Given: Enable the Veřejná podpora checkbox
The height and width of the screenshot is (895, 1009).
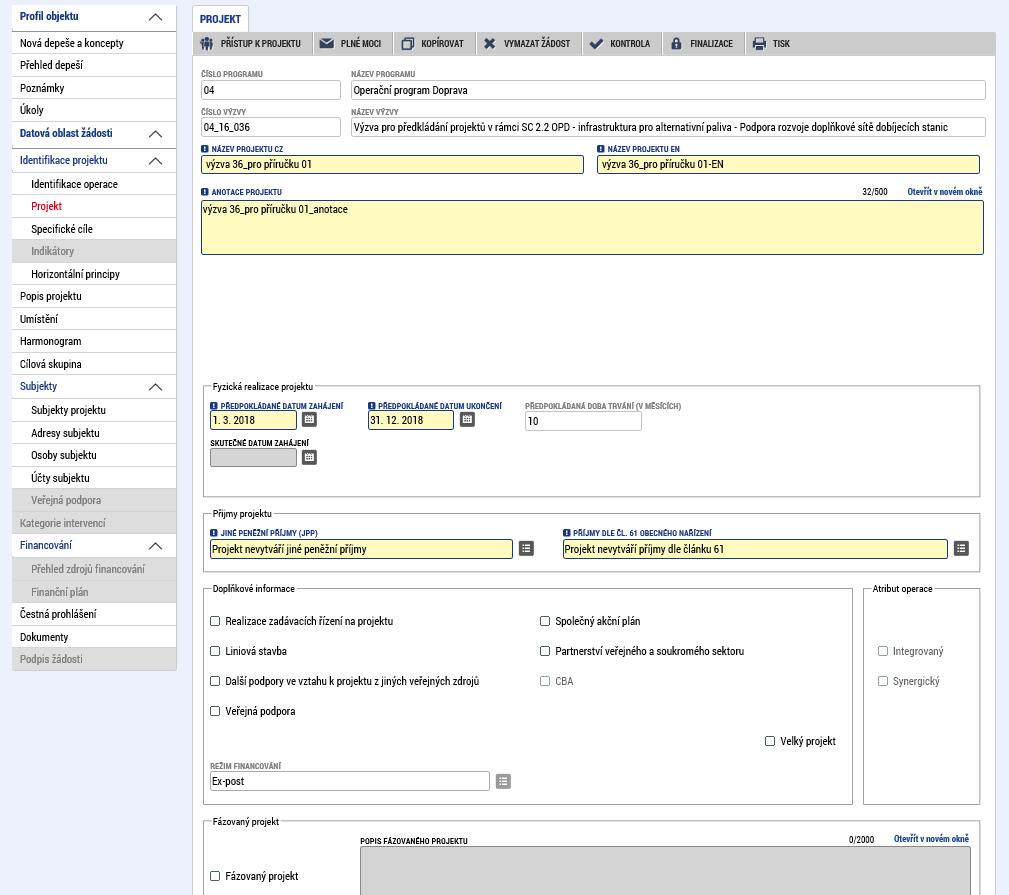Looking at the screenshot, I should click(215, 711).
